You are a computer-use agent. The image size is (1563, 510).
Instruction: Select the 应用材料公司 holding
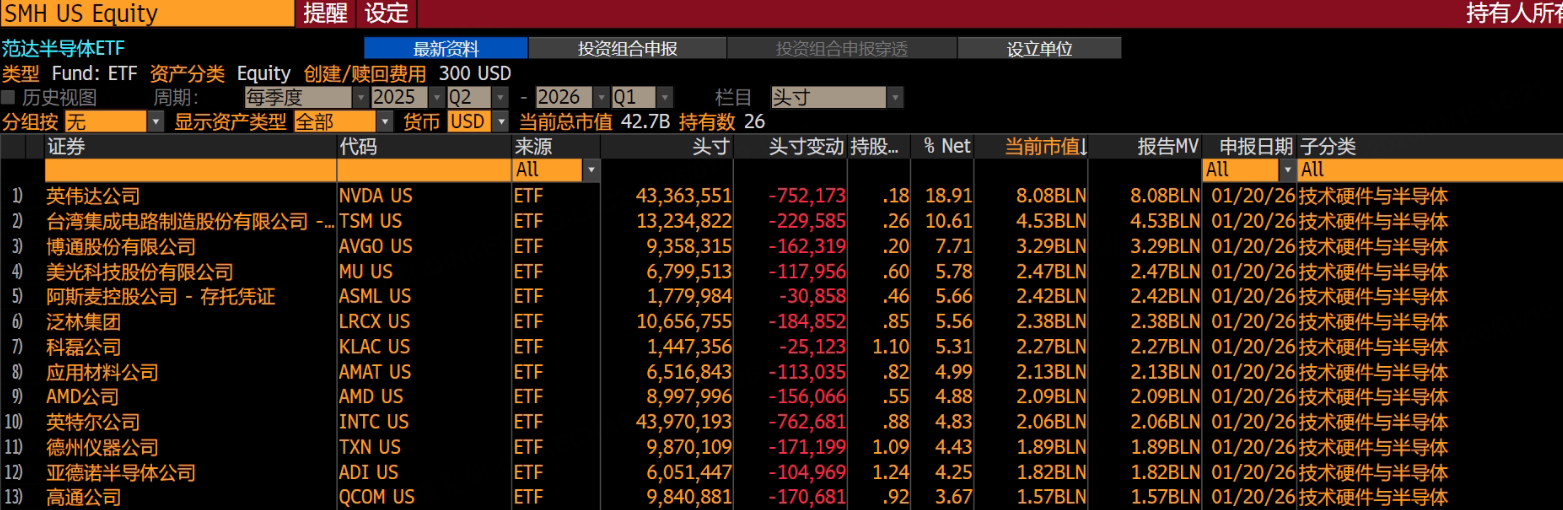[102, 372]
